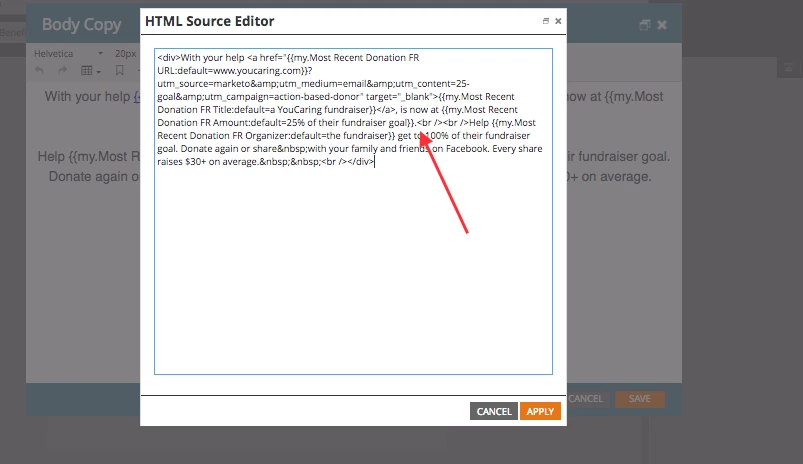The image size is (803, 464).
Task: Open the Helvetica font family dropdown
Action: [x=69, y=53]
